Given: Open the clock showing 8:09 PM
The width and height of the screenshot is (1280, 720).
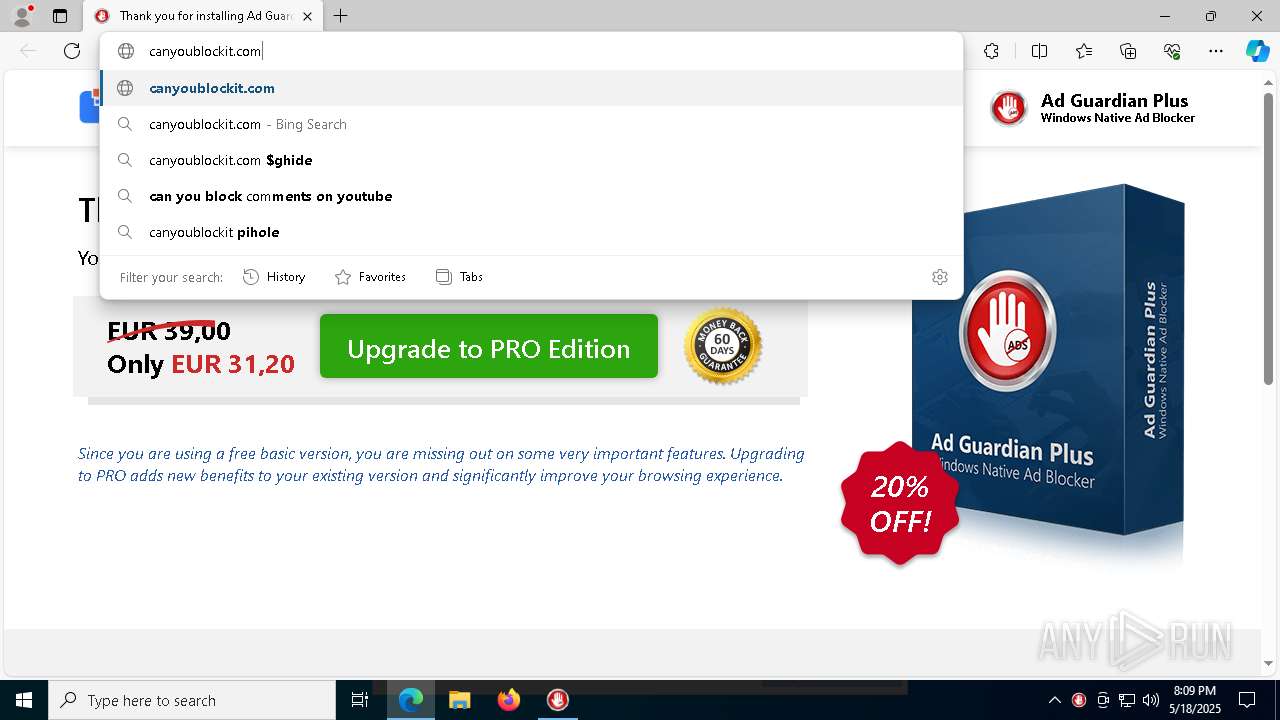Looking at the screenshot, I should pyautogui.click(x=1195, y=700).
